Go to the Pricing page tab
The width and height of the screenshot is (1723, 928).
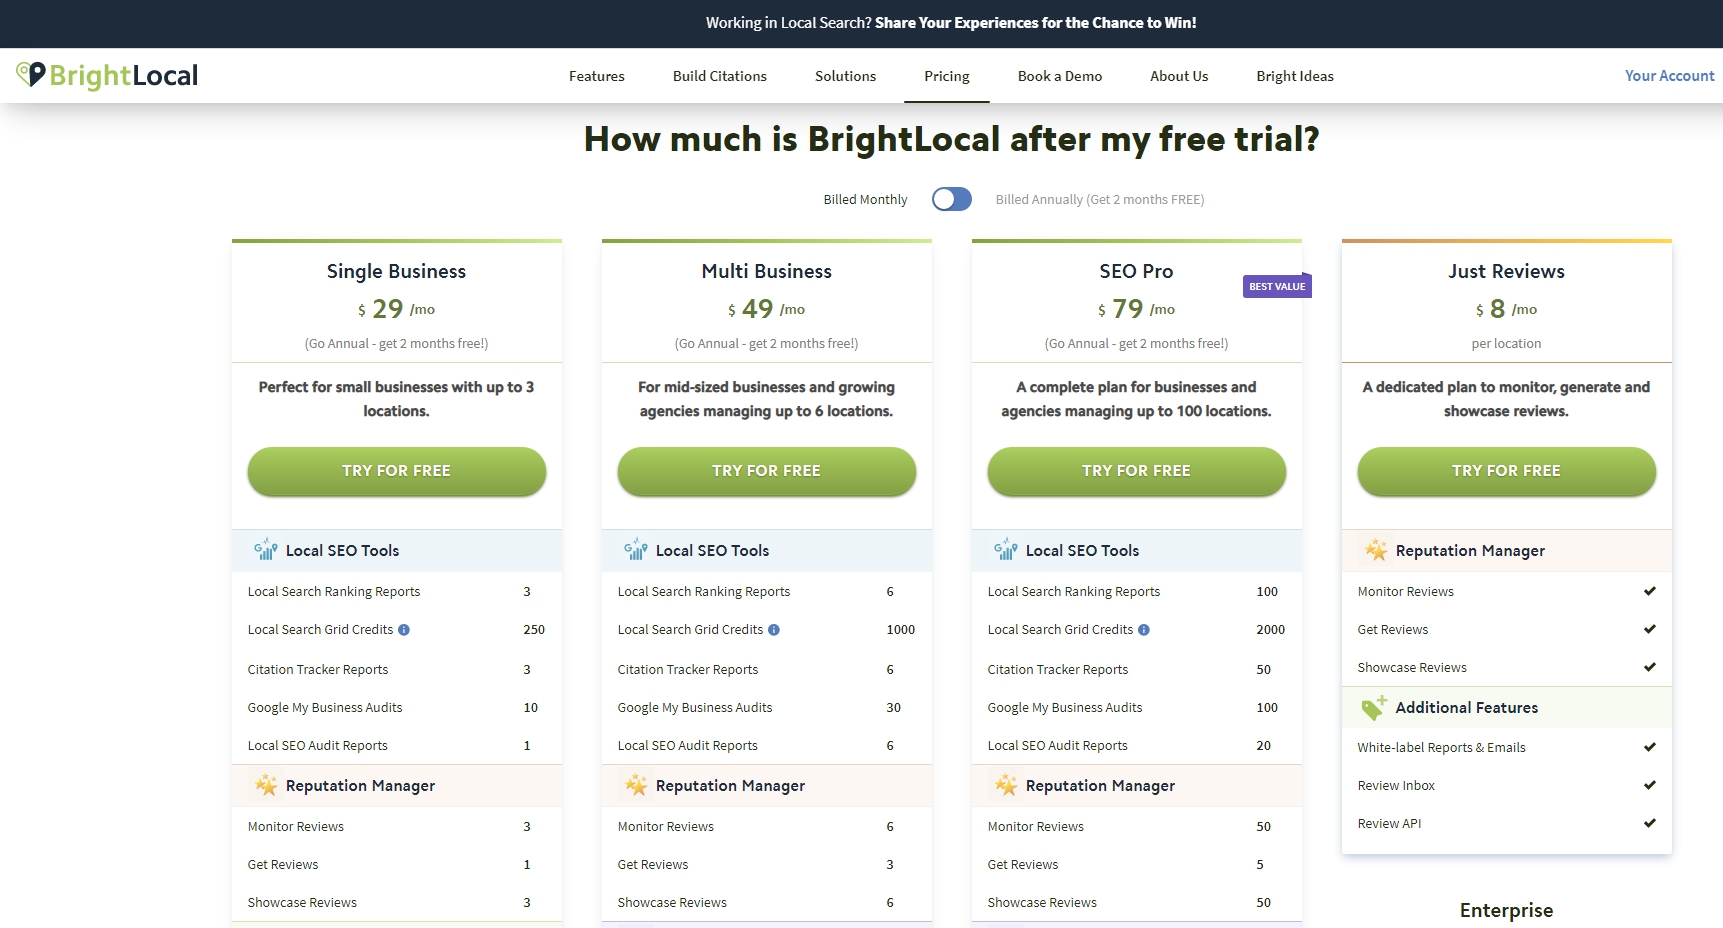[x=947, y=76]
